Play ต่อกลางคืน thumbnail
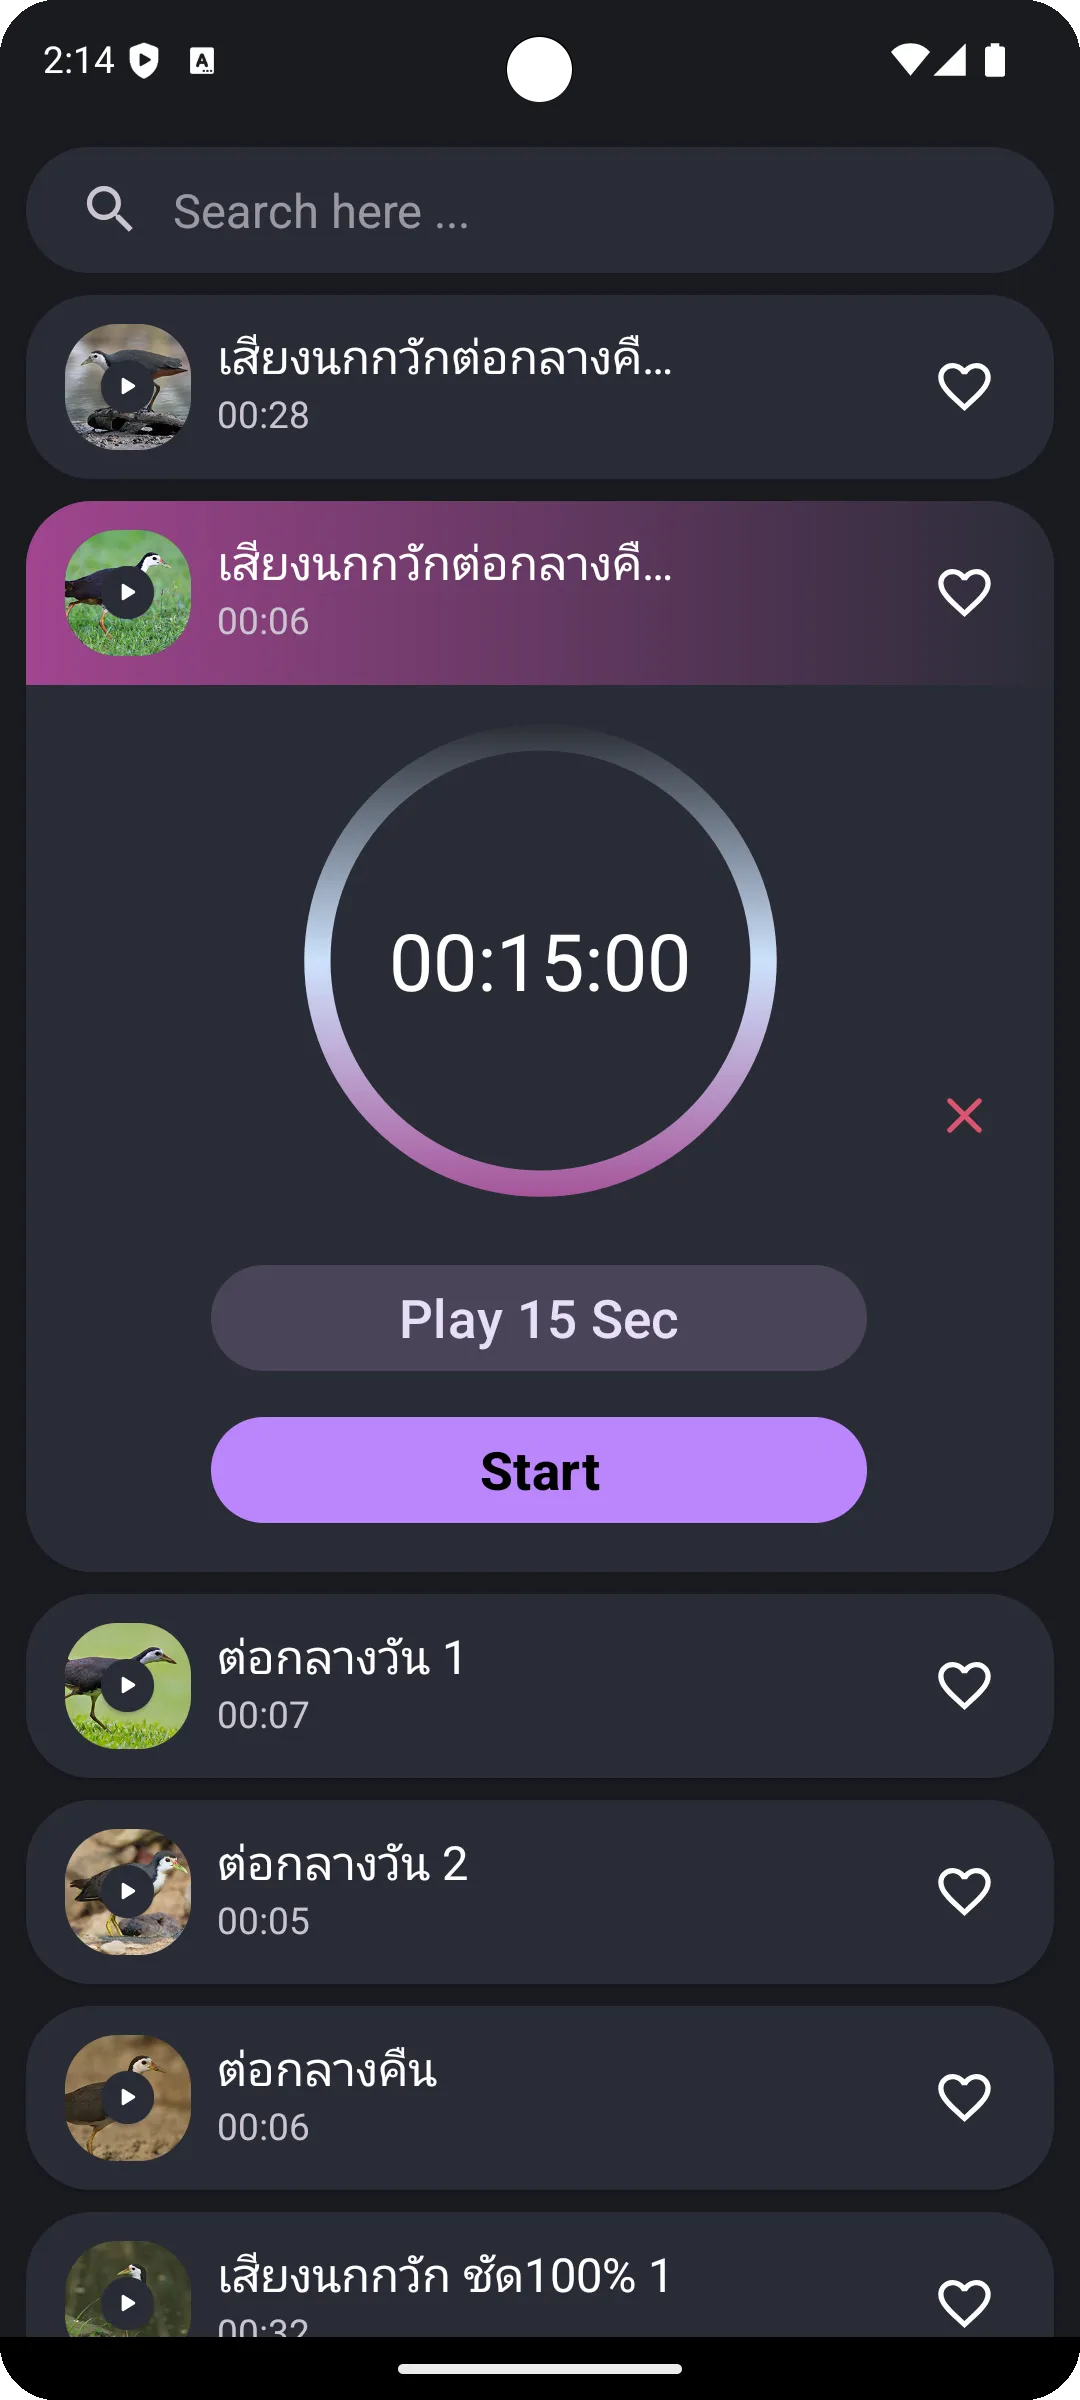 pos(128,2097)
